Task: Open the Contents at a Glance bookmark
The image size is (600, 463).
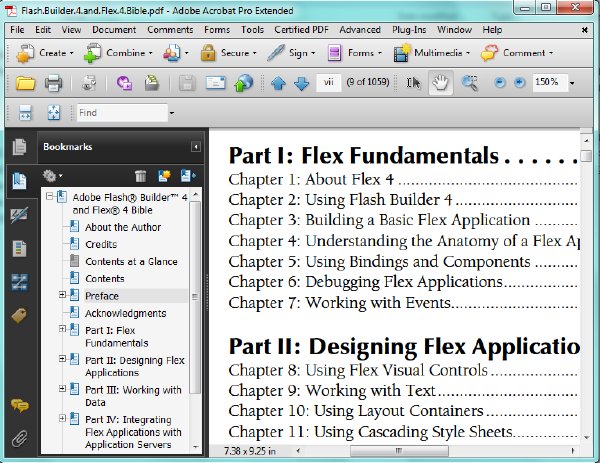Action: [131, 262]
